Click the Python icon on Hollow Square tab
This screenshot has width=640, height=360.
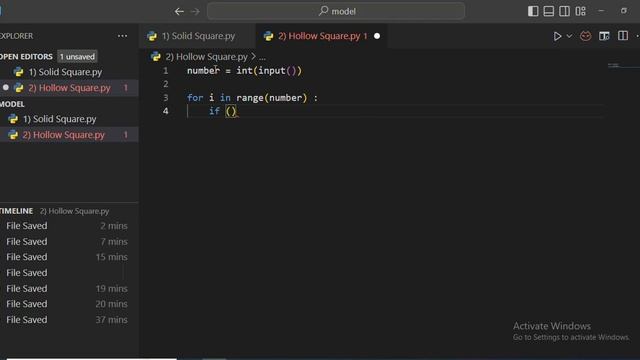[268, 36]
